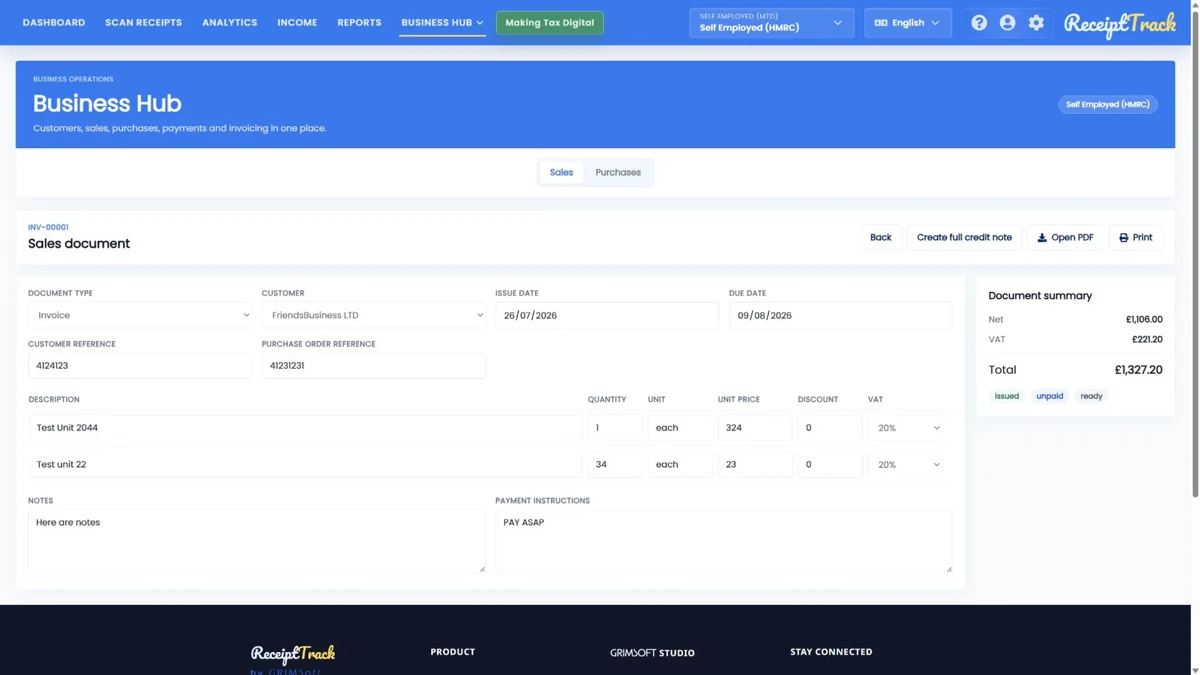The width and height of the screenshot is (1200, 675).
Task: Click the STAY CONNECTED footer heading
Action: coord(831,652)
